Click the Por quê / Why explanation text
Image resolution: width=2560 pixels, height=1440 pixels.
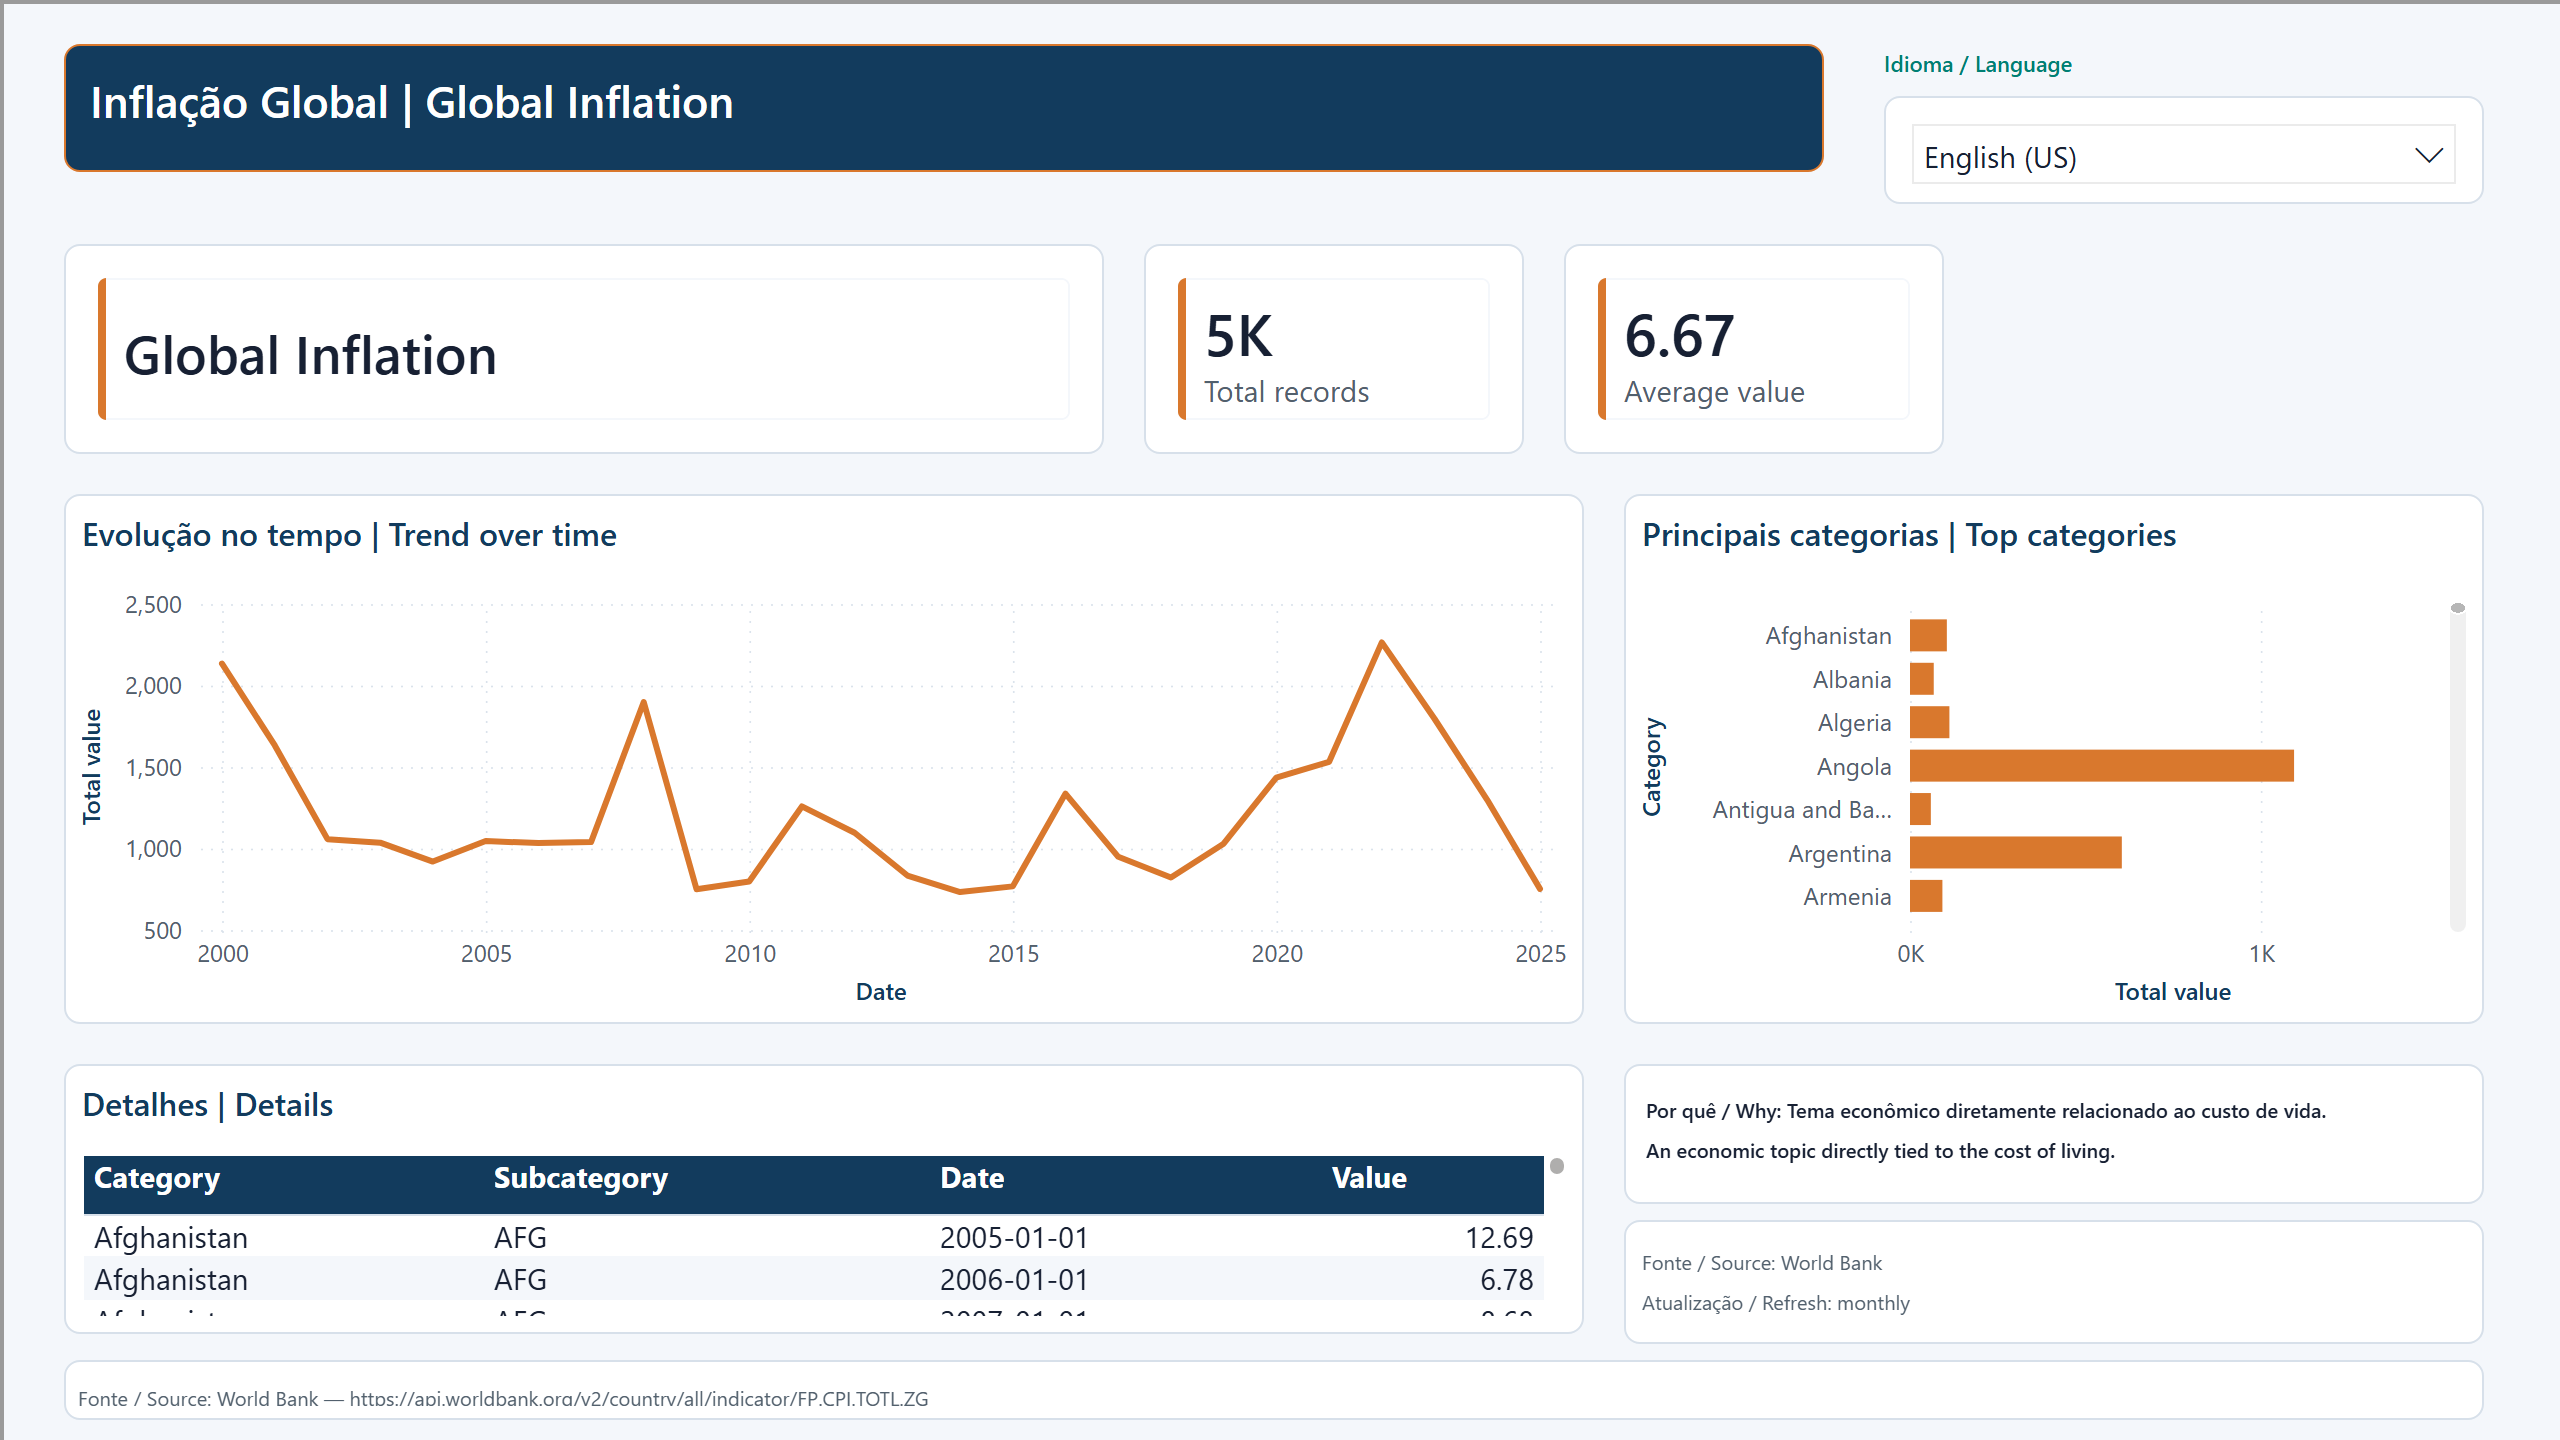(1986, 1131)
